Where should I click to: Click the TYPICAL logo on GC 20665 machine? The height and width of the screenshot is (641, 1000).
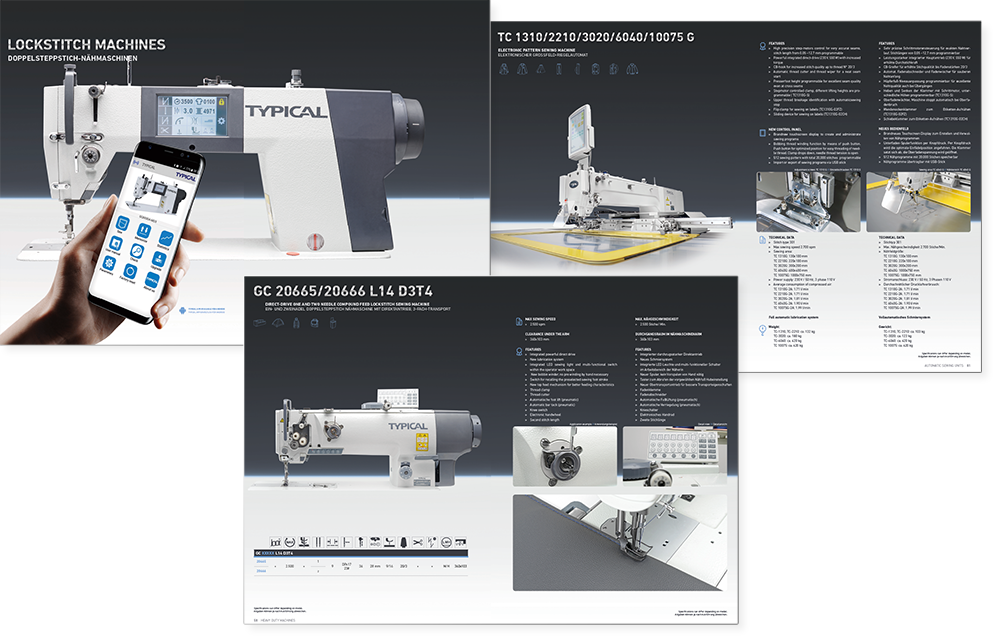408,426
